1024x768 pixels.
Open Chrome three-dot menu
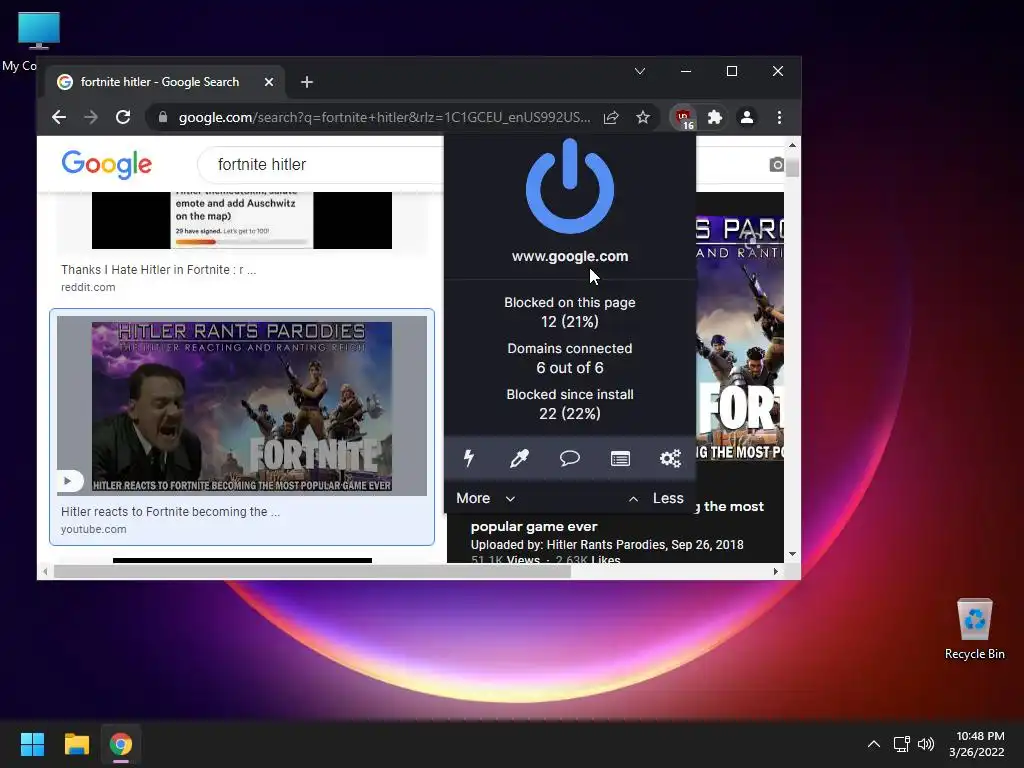coord(779,118)
